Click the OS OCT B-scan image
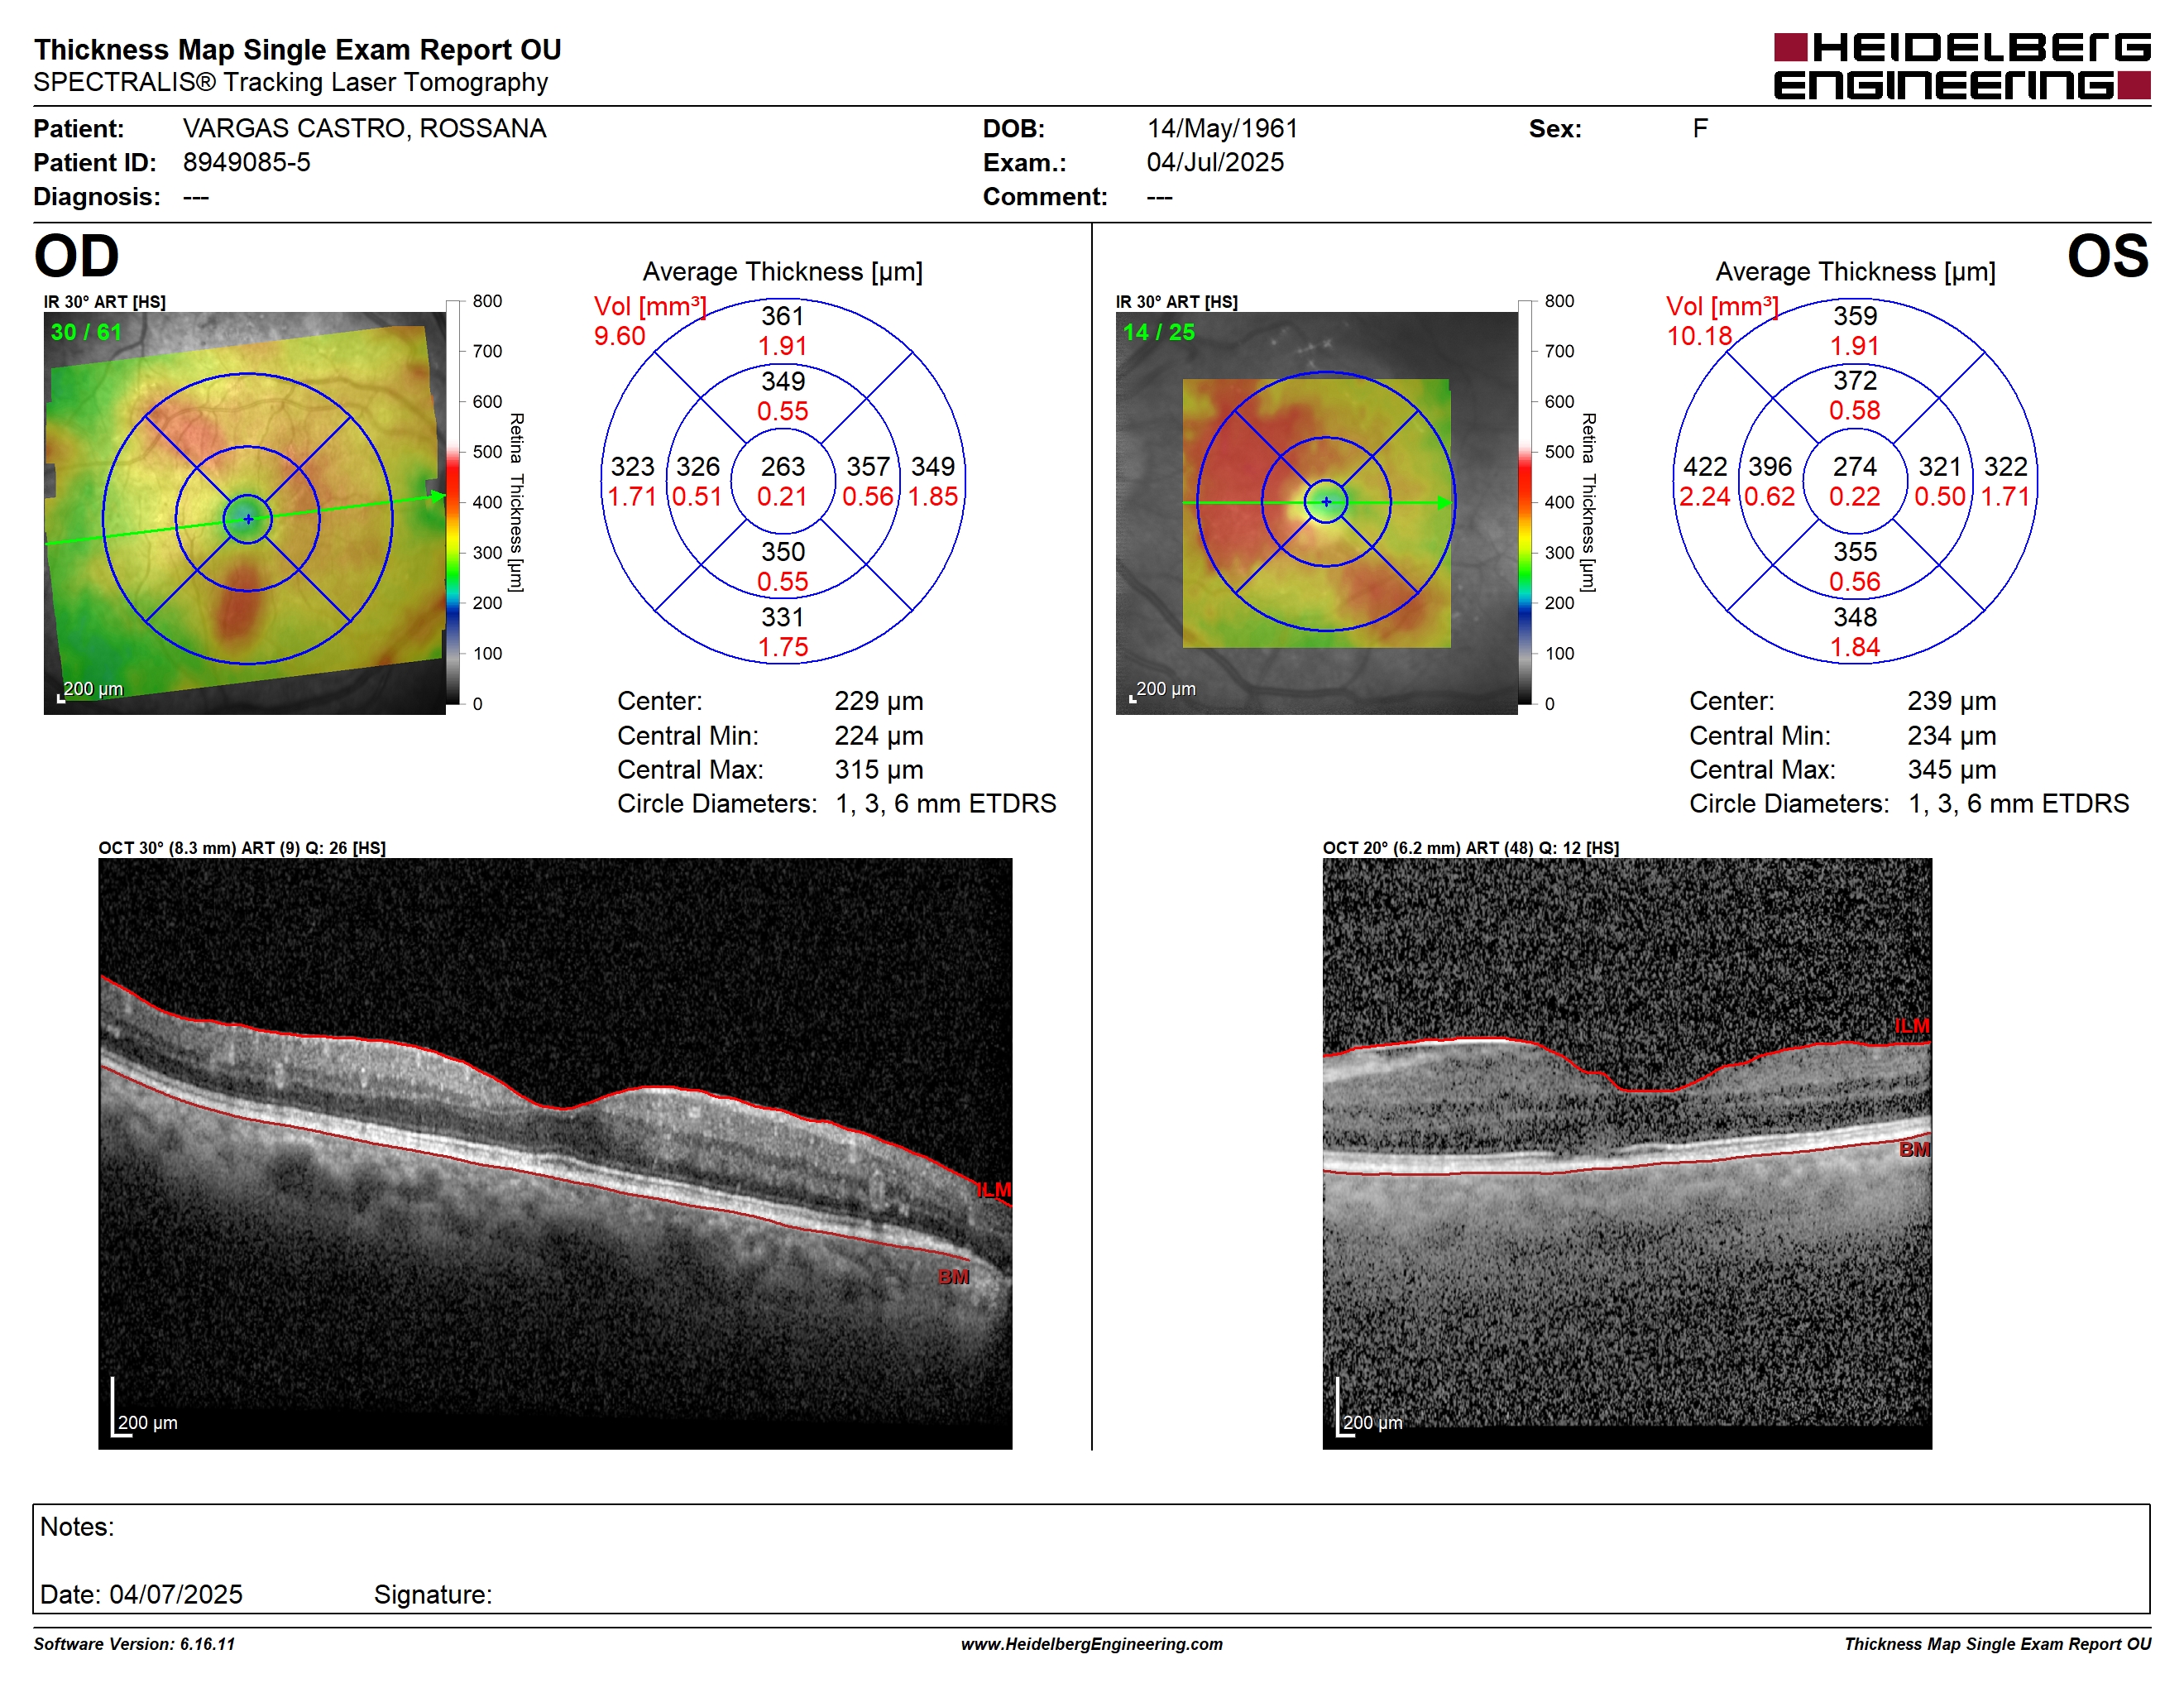 [x=1627, y=1153]
